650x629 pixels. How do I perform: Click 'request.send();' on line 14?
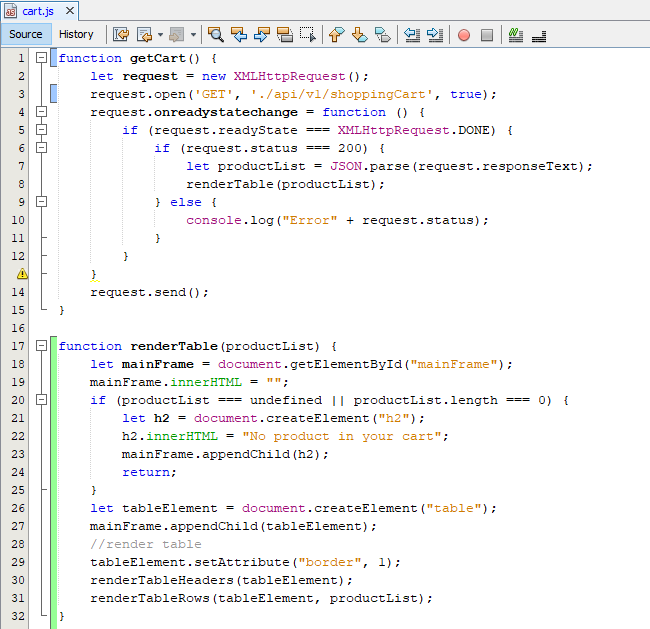click(149, 292)
